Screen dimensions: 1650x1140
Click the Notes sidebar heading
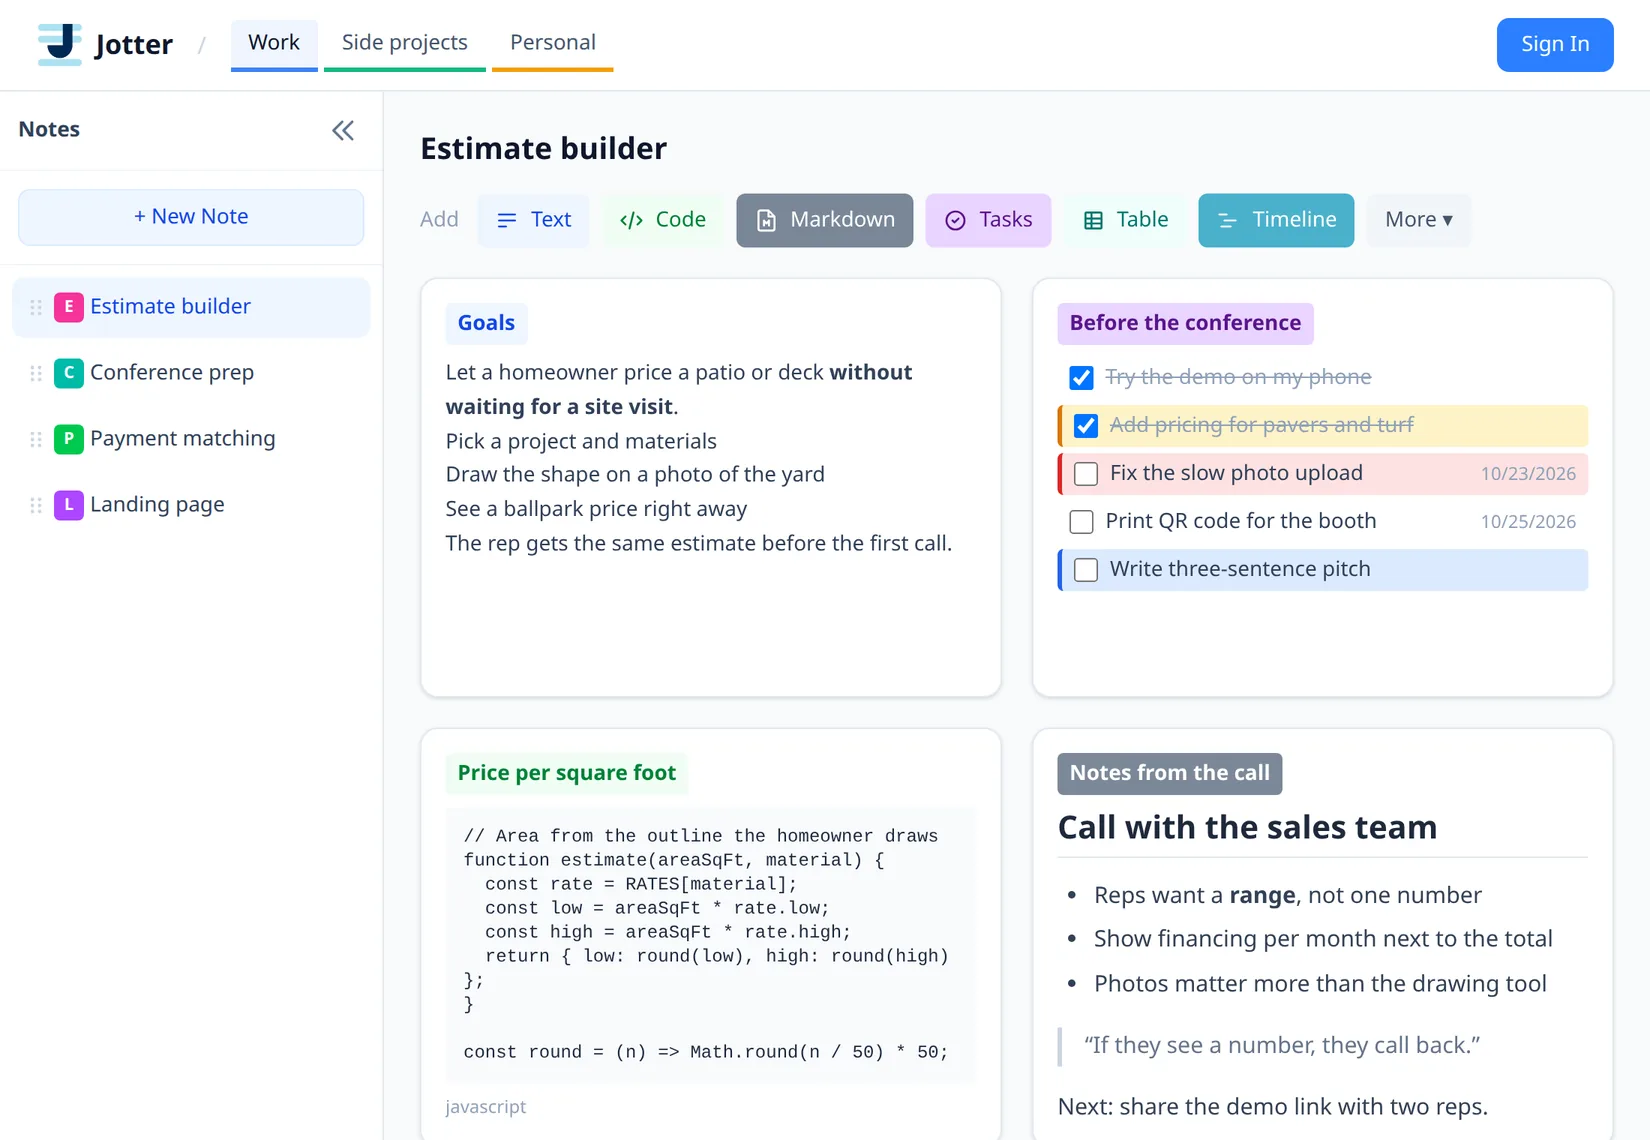49,130
